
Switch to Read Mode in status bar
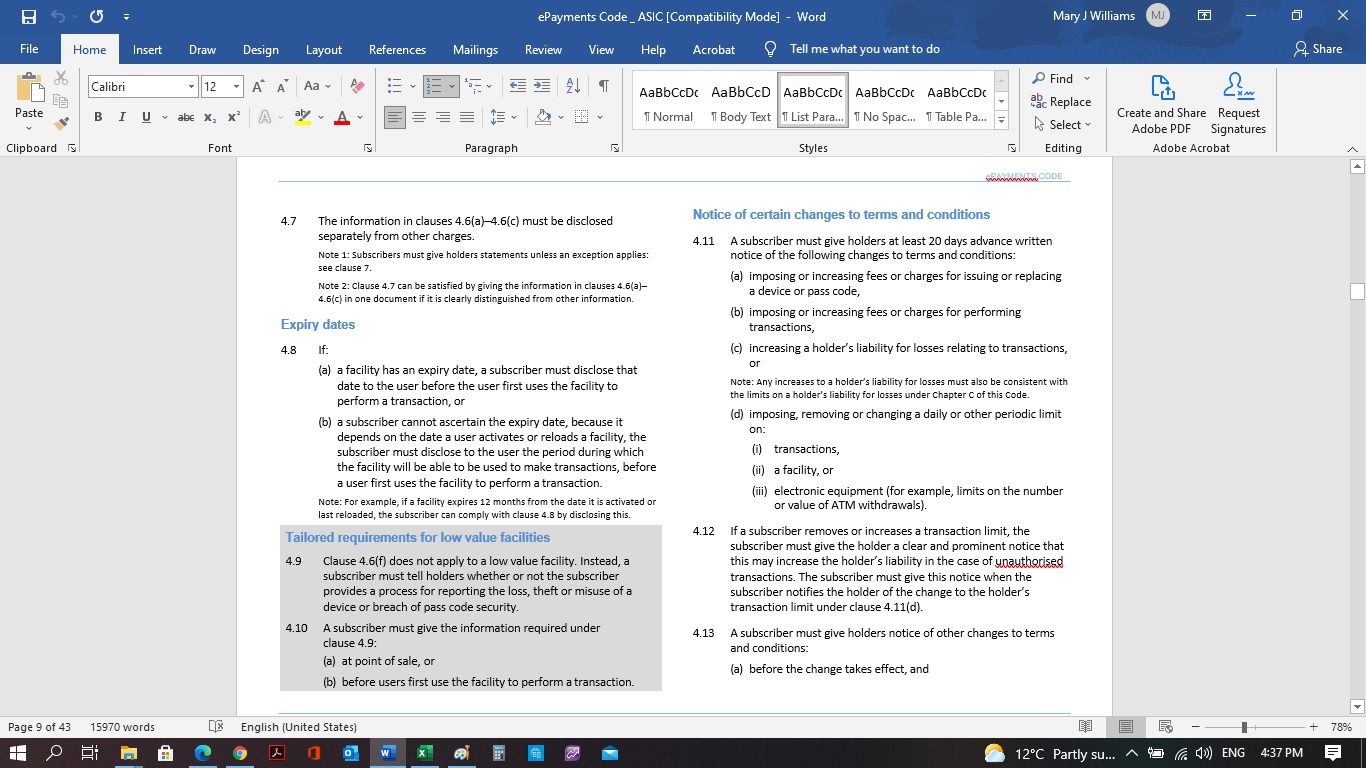(x=1086, y=727)
